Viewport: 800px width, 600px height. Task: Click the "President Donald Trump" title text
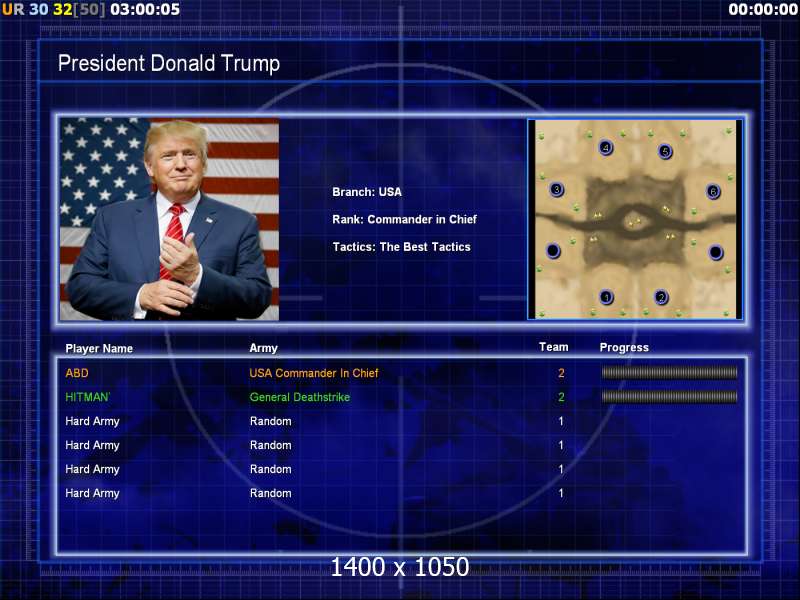coord(169,63)
